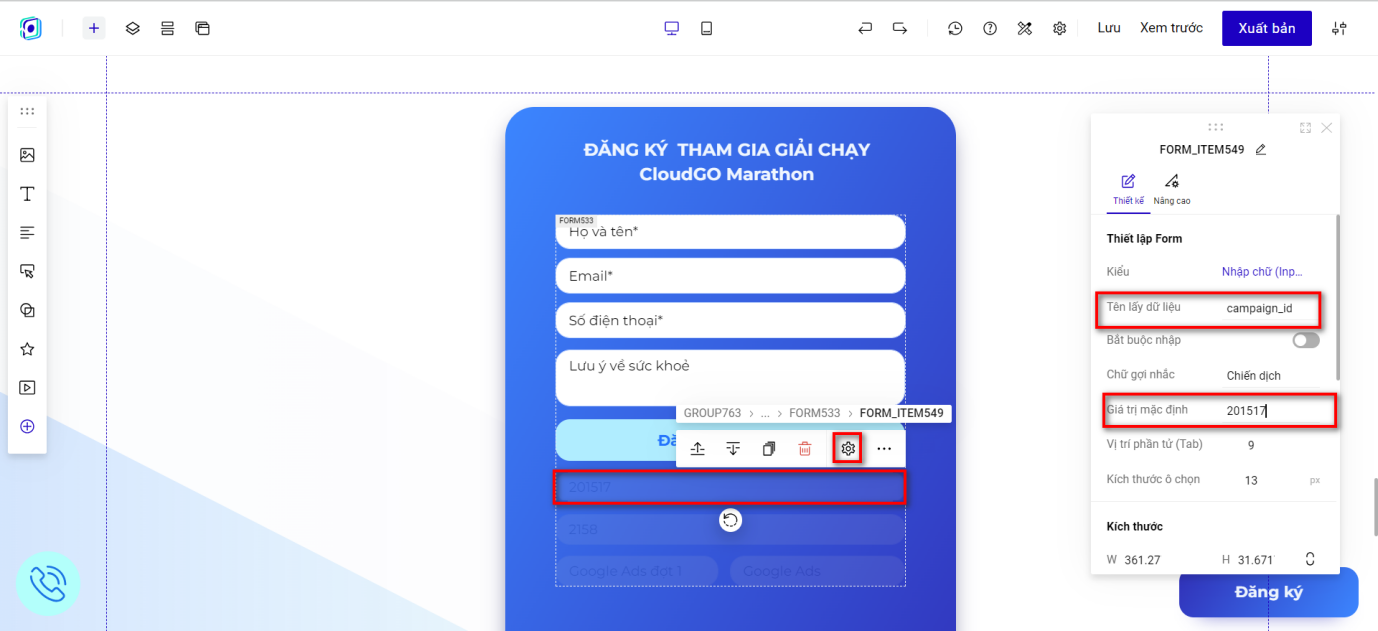Click Xem trước to preview the page
The height and width of the screenshot is (631, 1378).
tap(1170, 28)
